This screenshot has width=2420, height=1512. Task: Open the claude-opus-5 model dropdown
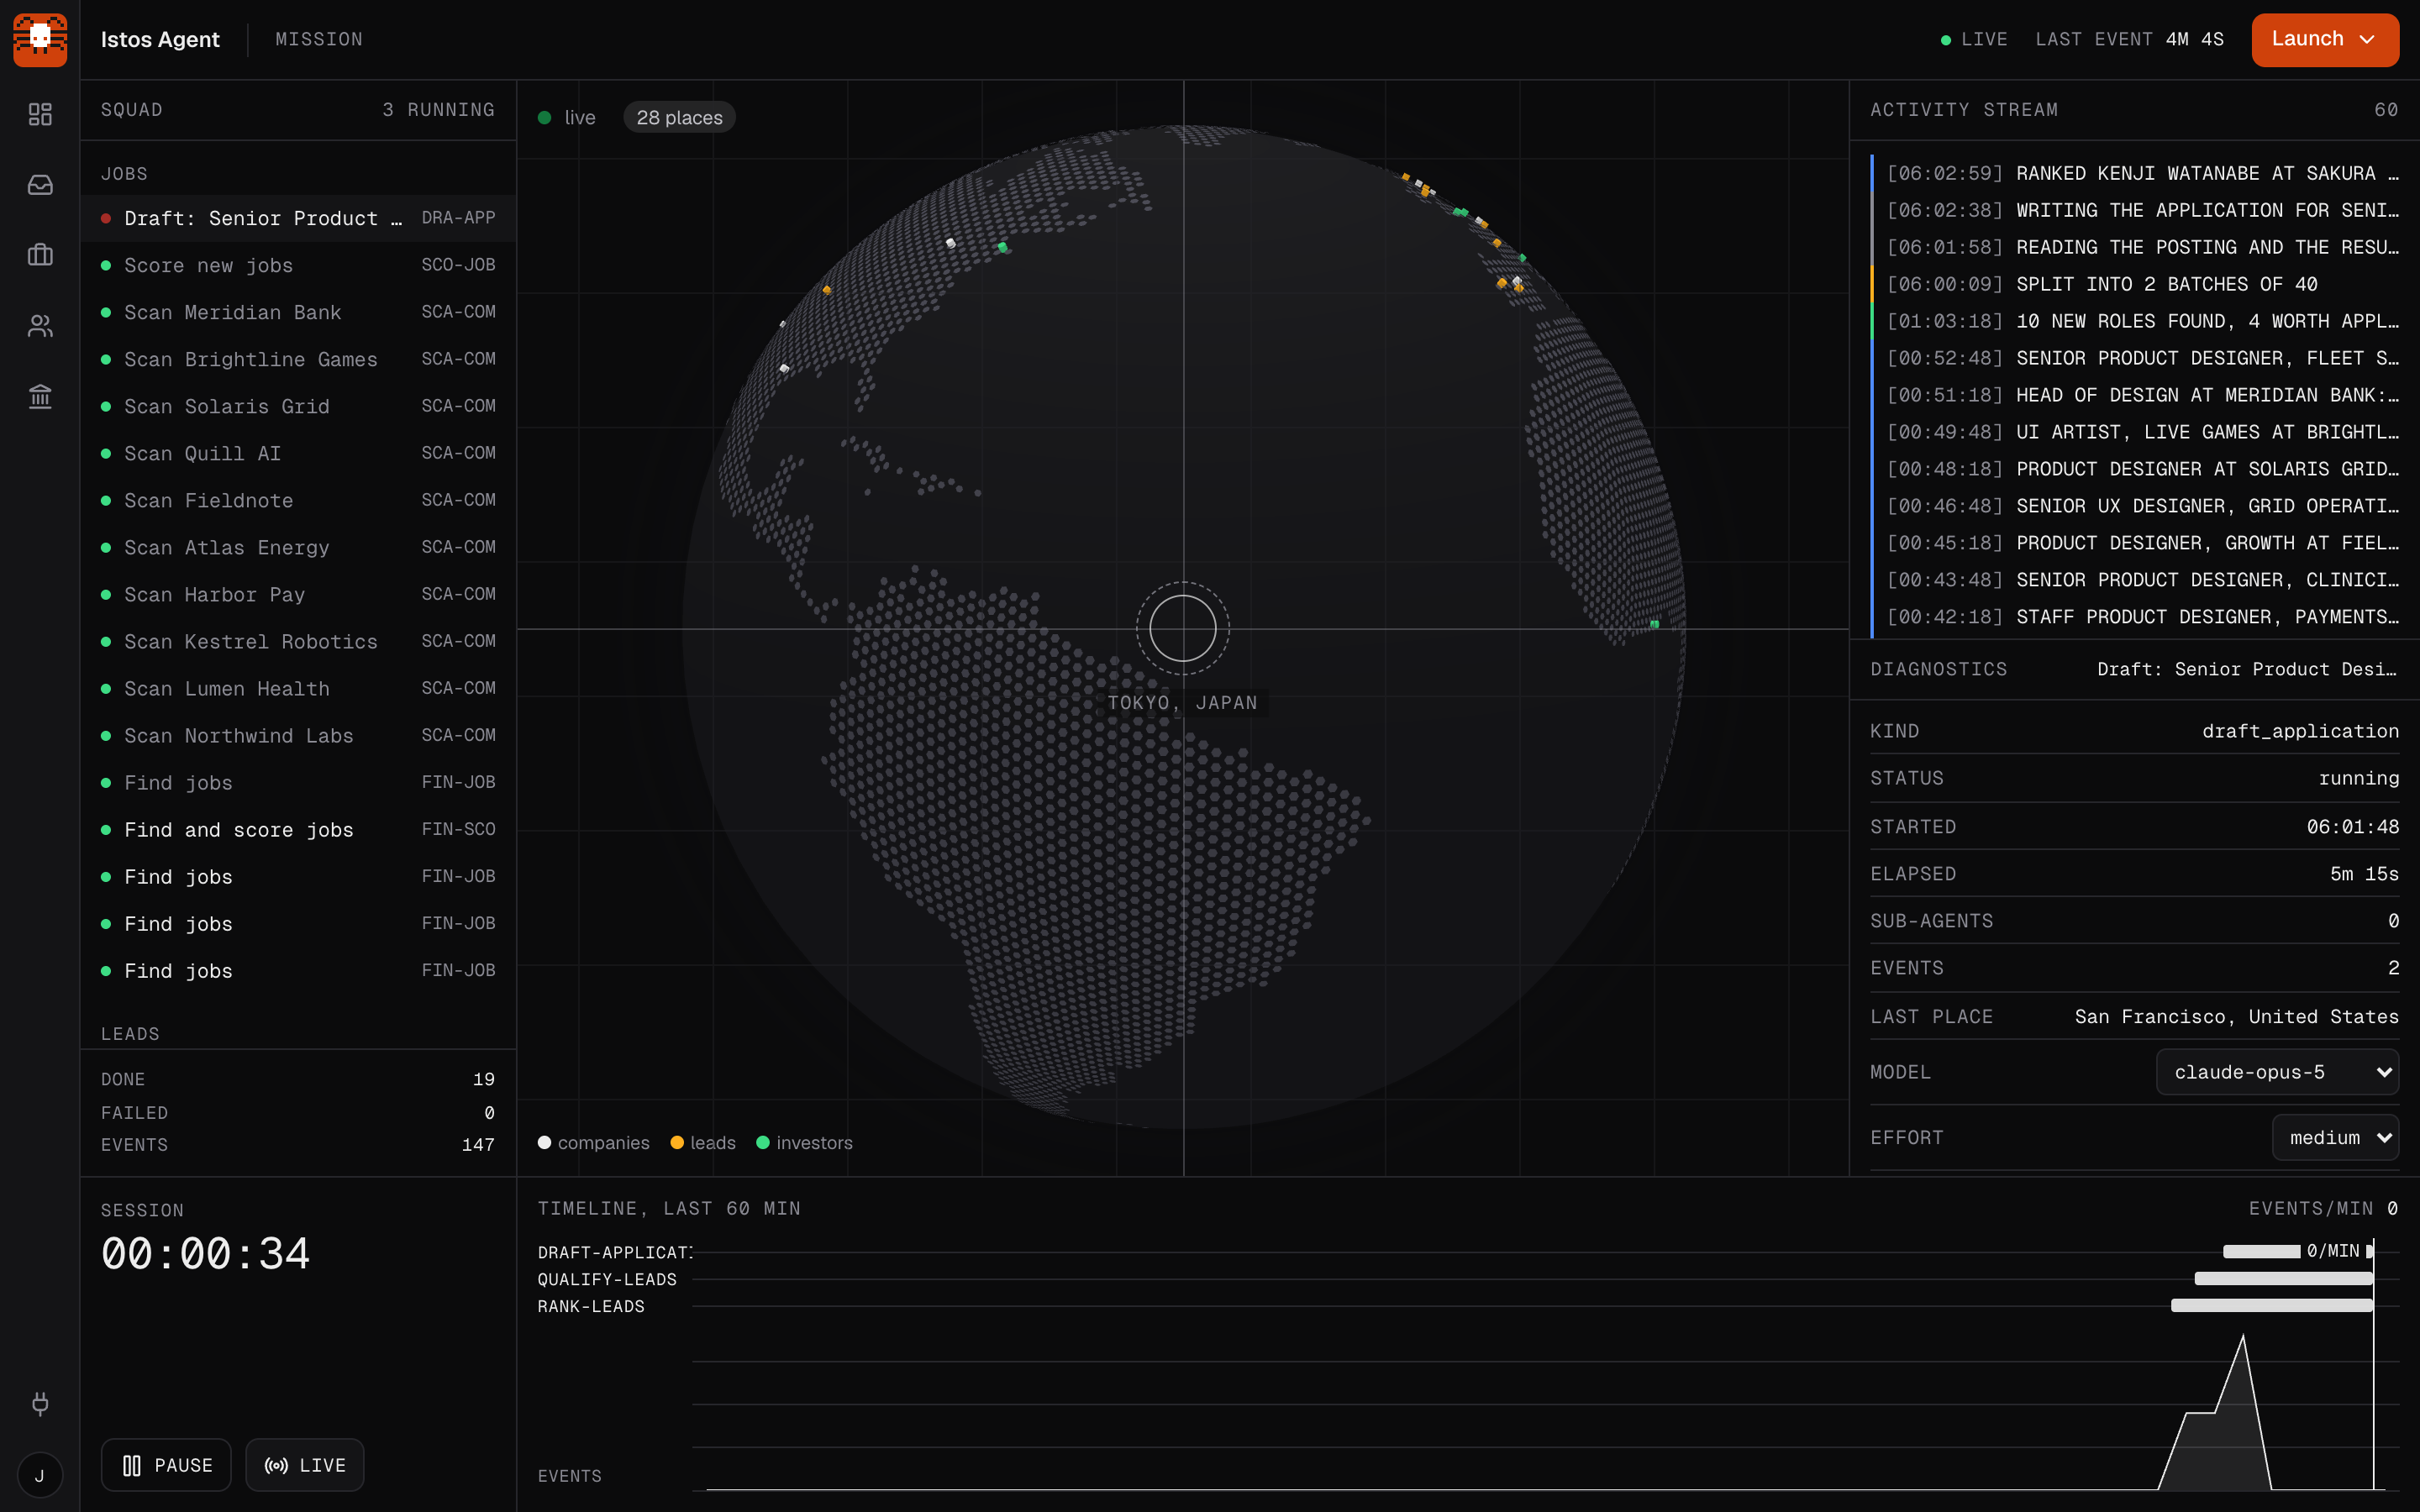2277,1072
